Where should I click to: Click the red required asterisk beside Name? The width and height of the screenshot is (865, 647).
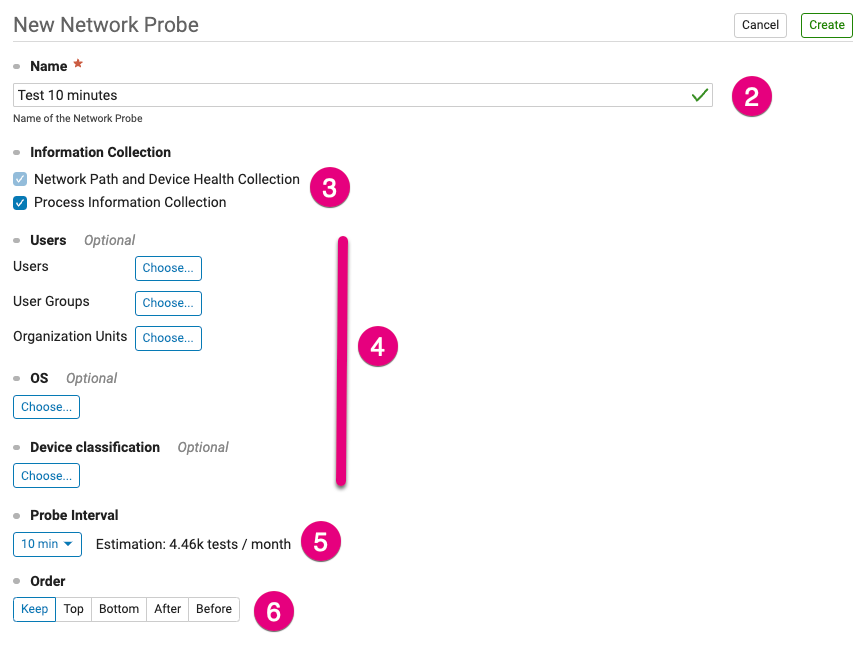[78, 63]
